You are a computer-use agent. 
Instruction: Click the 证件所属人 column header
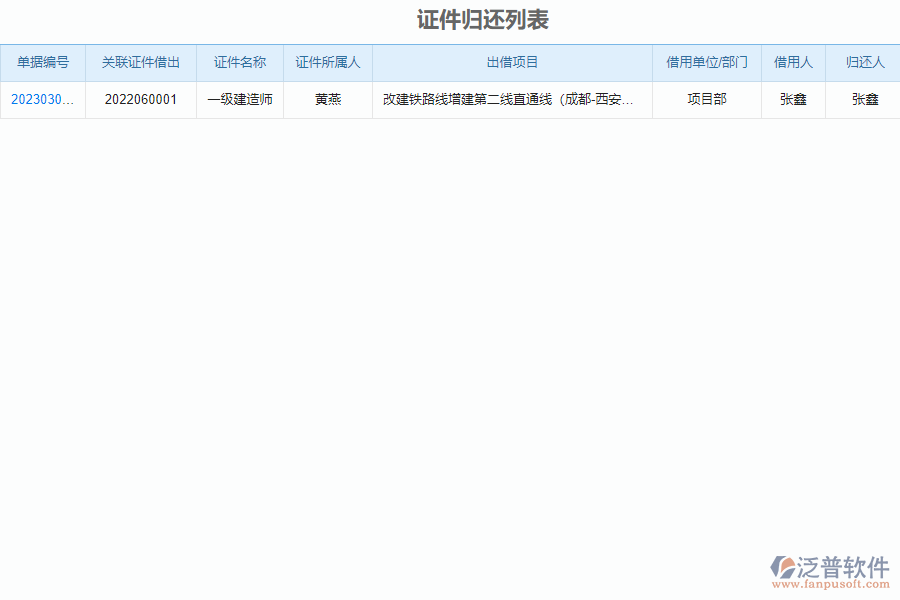(327, 62)
